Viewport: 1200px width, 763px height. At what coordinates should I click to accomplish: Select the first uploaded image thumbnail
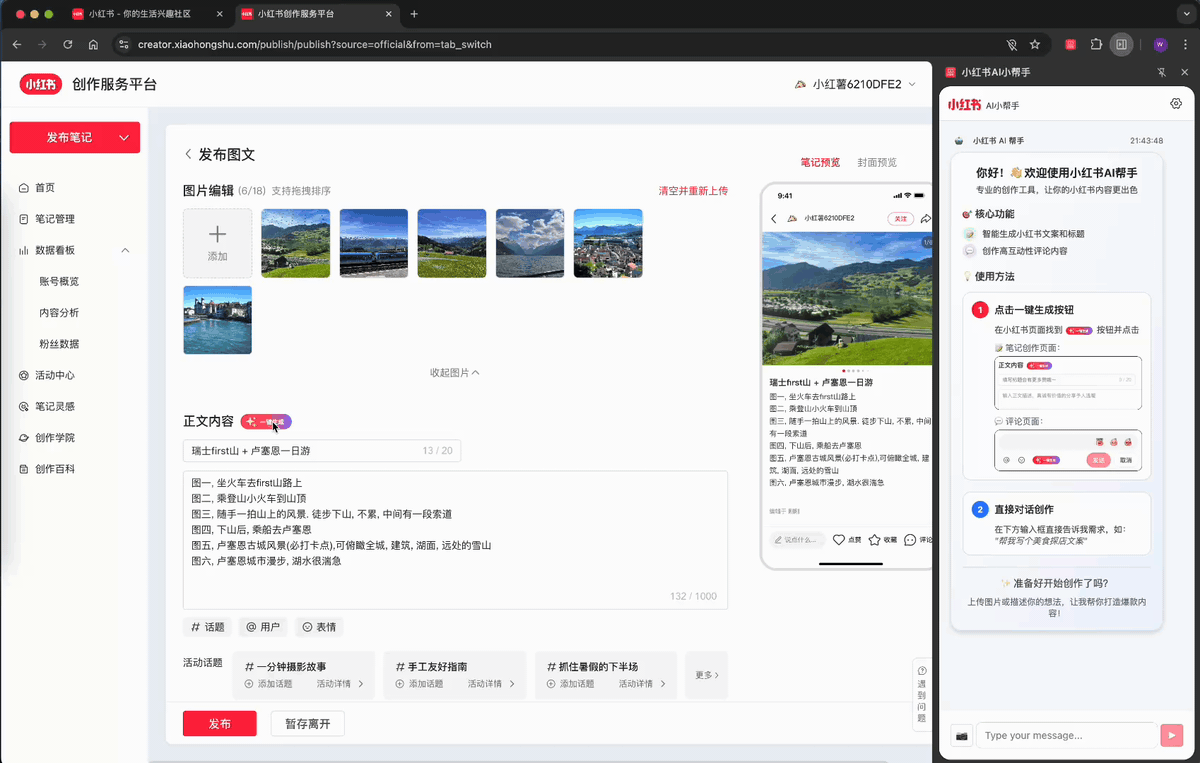[x=295, y=243]
